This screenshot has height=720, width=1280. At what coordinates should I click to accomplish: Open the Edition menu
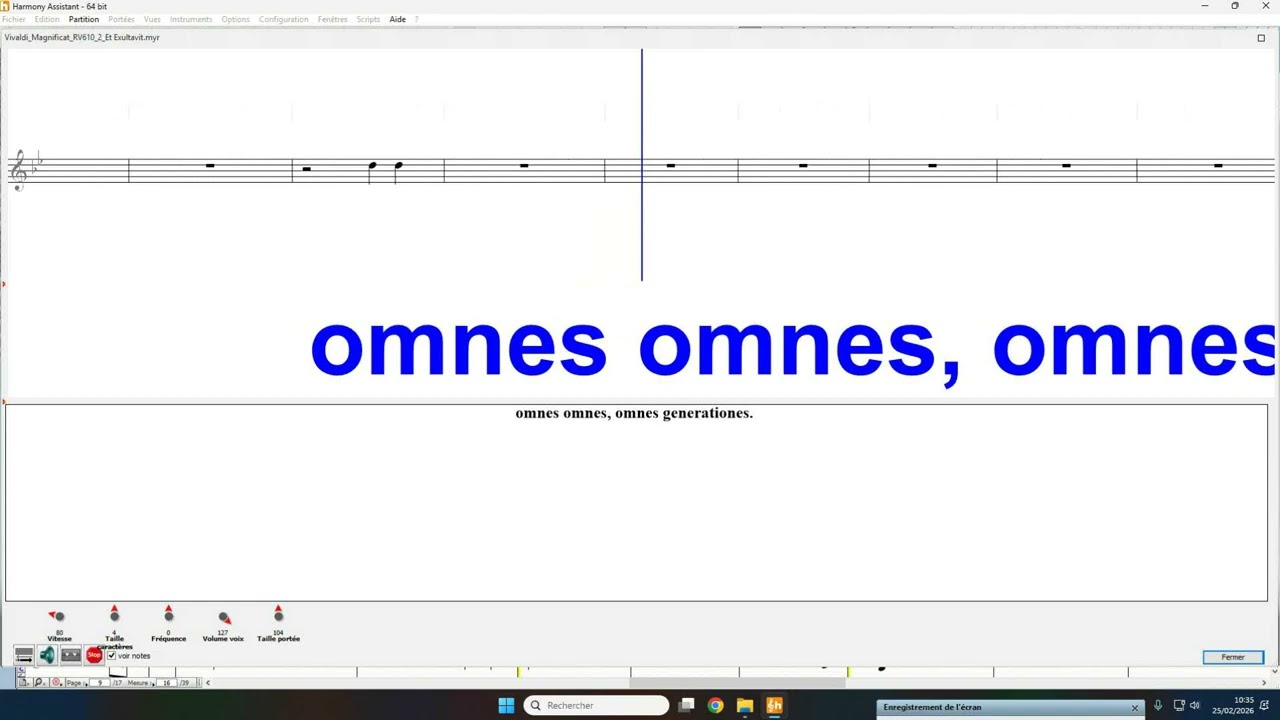[47, 19]
